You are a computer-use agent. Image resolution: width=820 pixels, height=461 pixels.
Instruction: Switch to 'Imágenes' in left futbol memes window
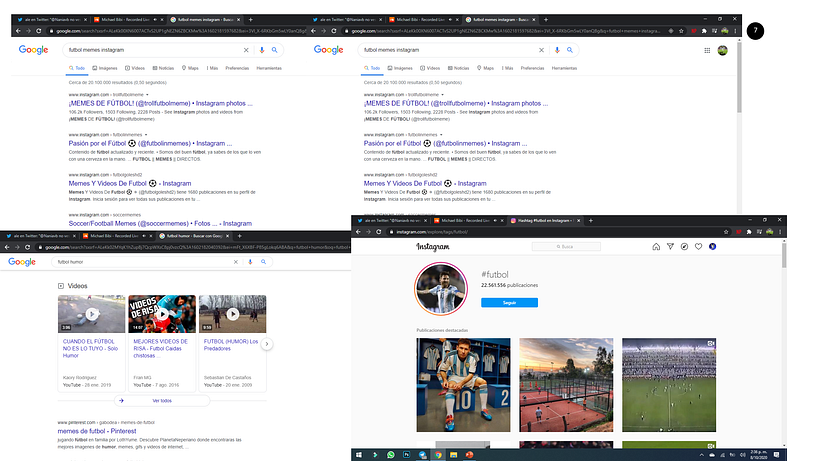[105, 68]
